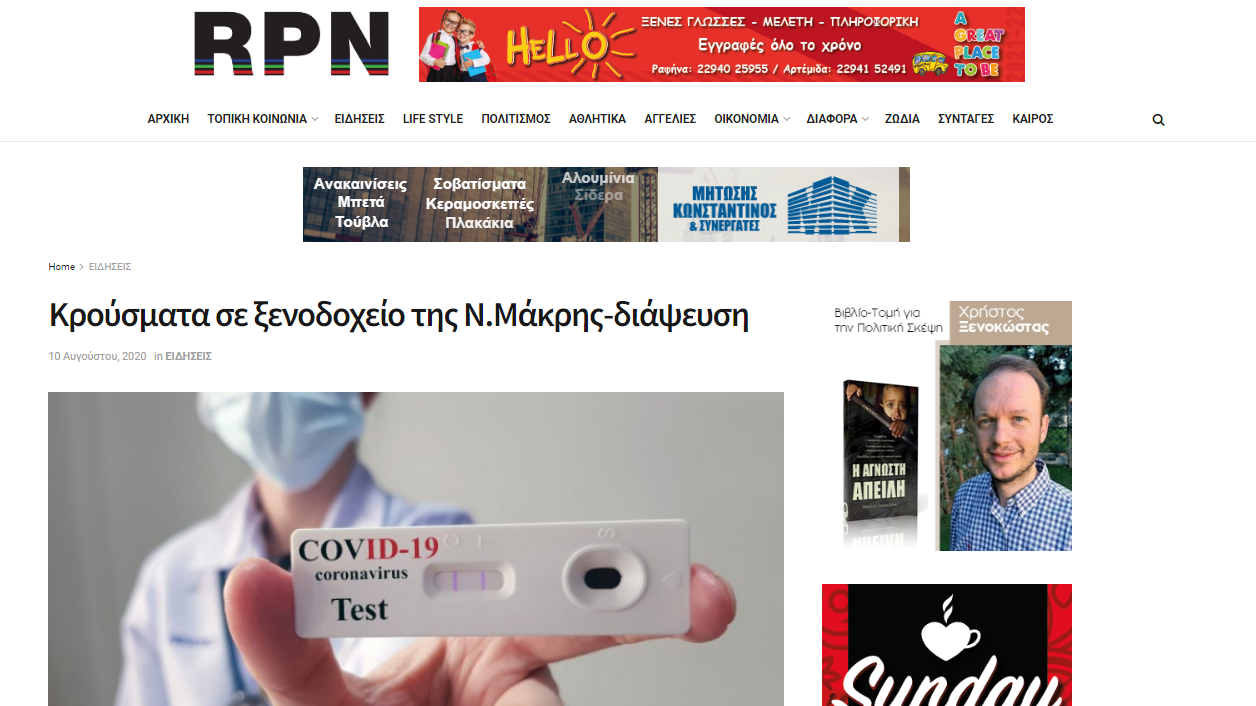Click the ΕΙΔΗΣΕΙΣ category link under the title

click(188, 356)
